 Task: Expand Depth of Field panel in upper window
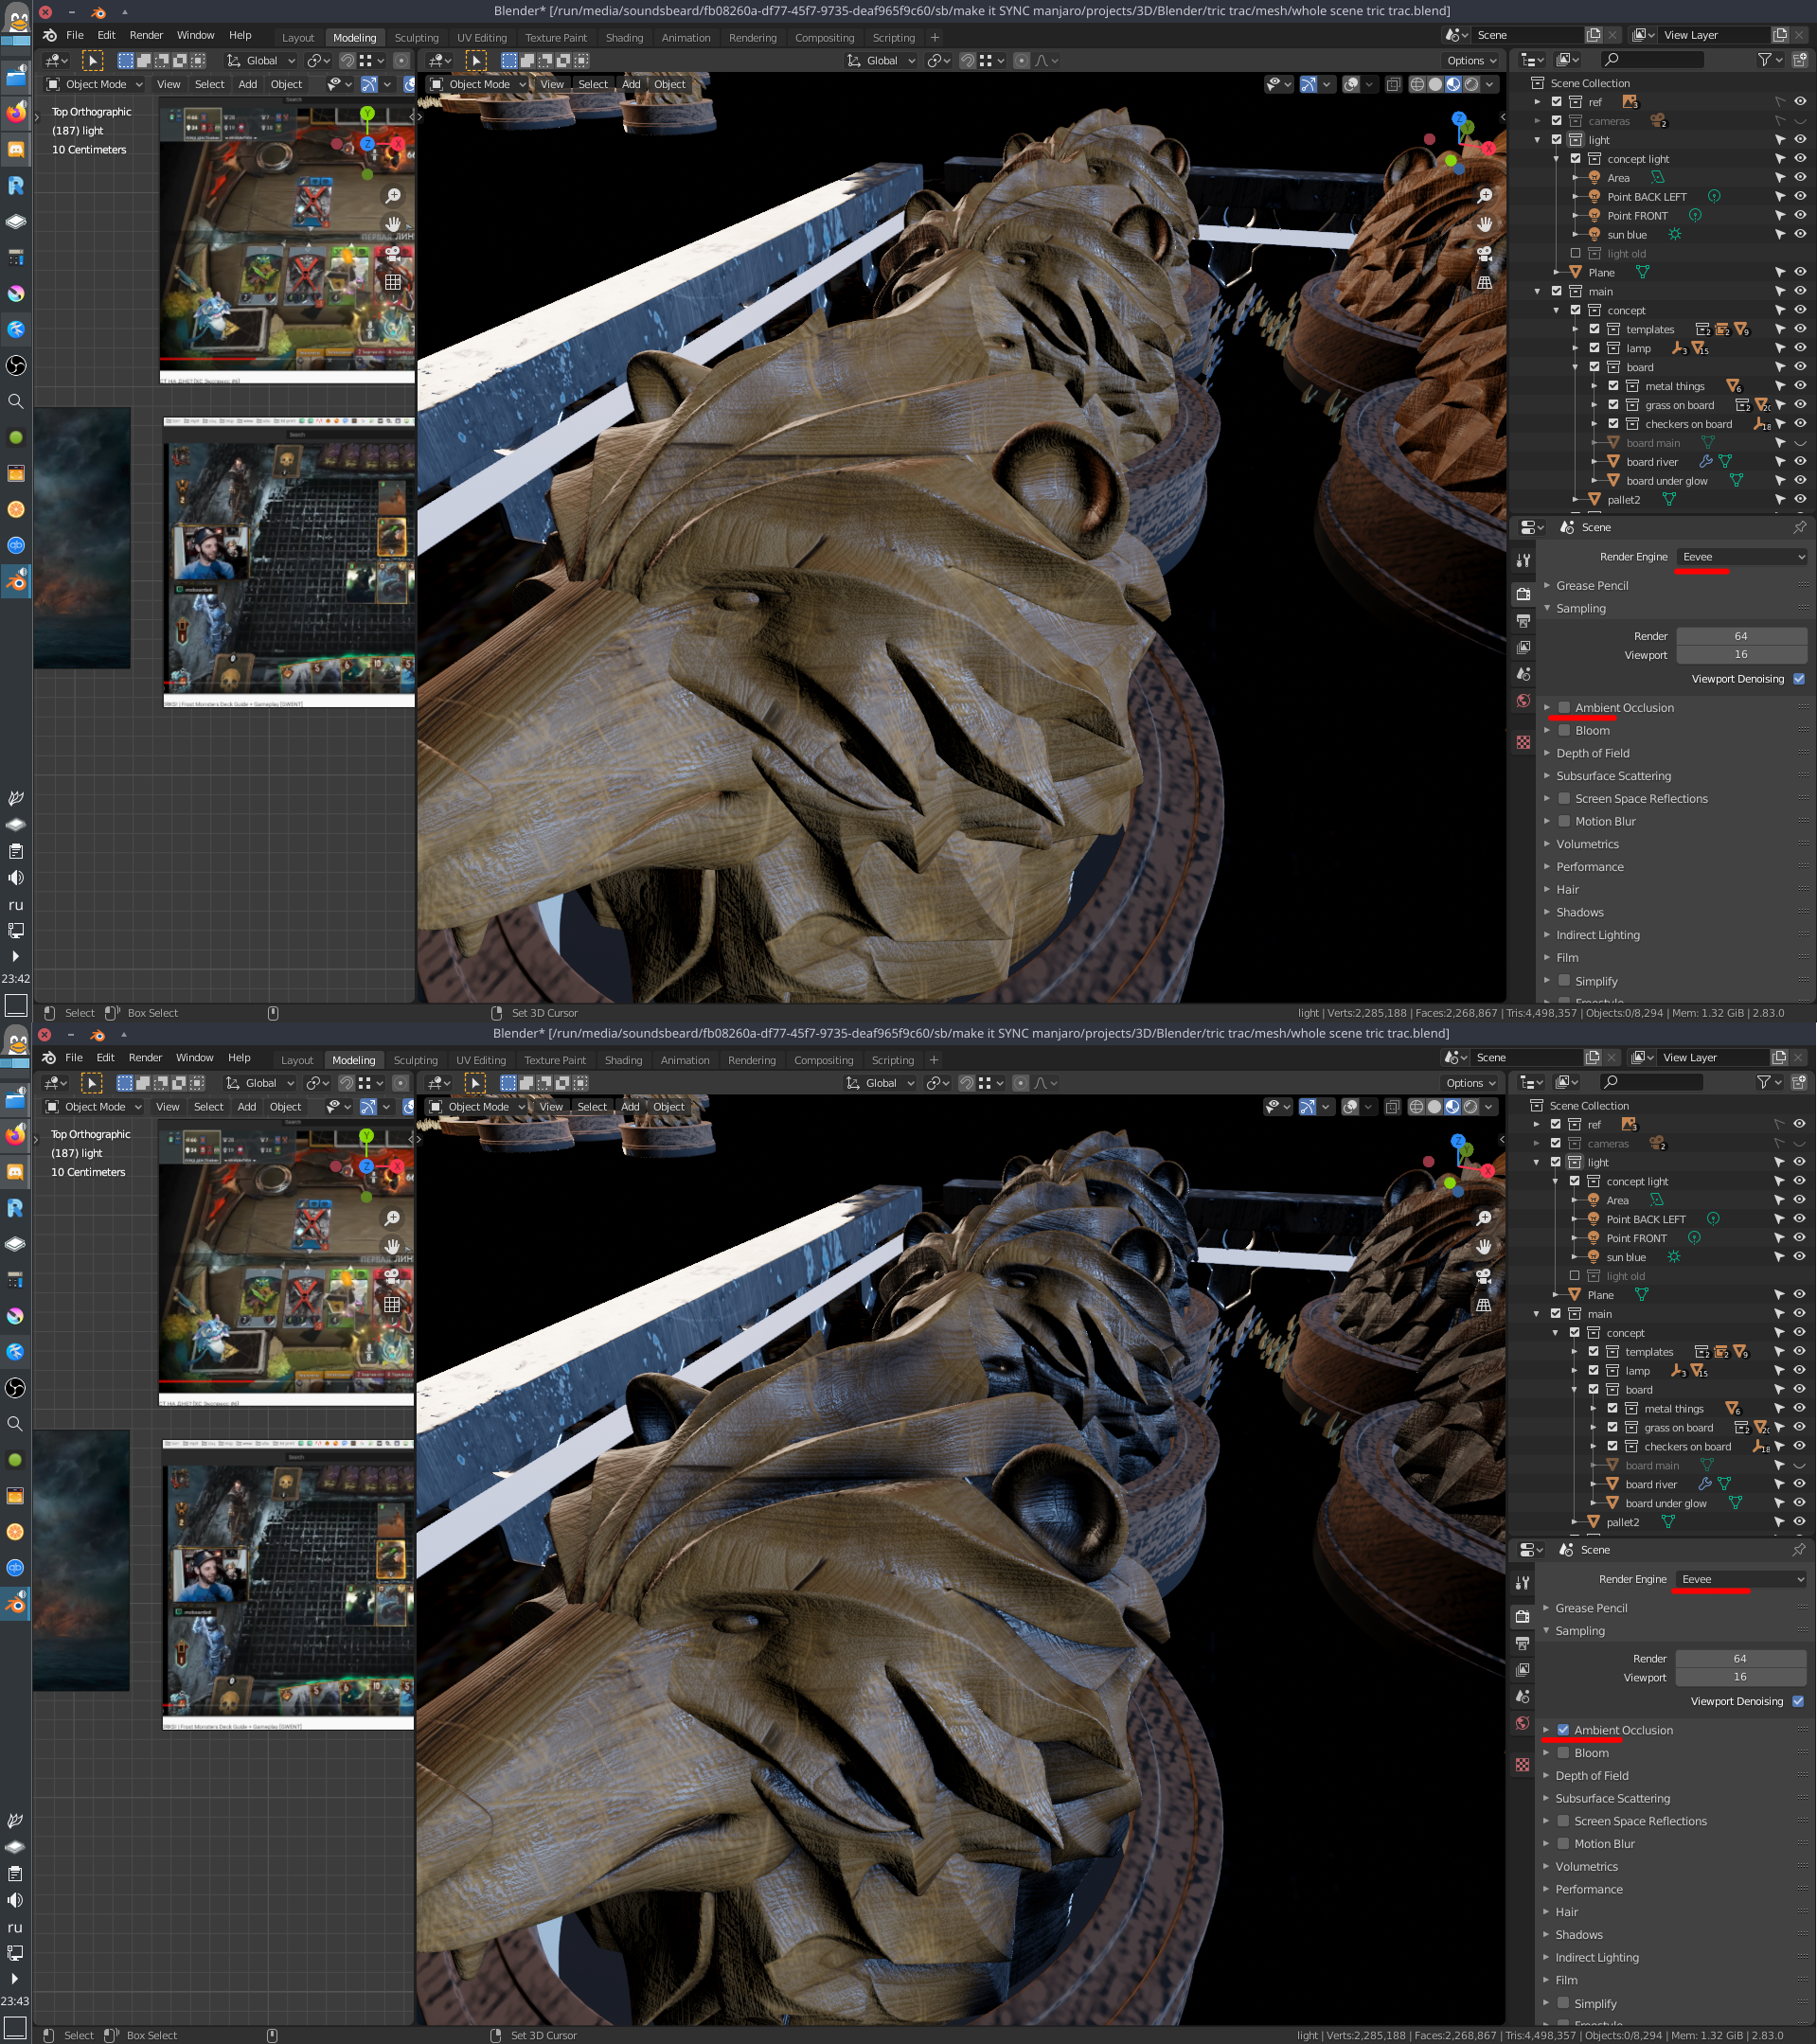[1547, 753]
